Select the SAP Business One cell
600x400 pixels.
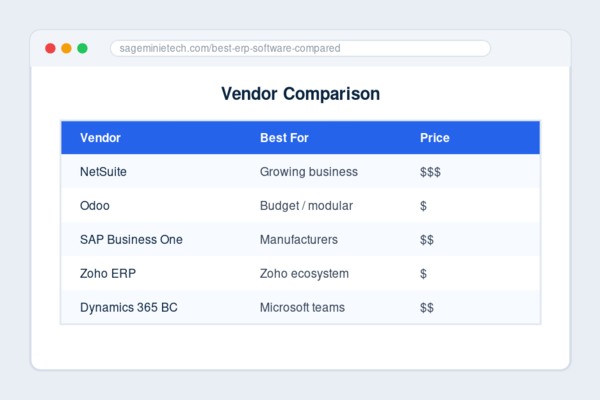[131, 240]
